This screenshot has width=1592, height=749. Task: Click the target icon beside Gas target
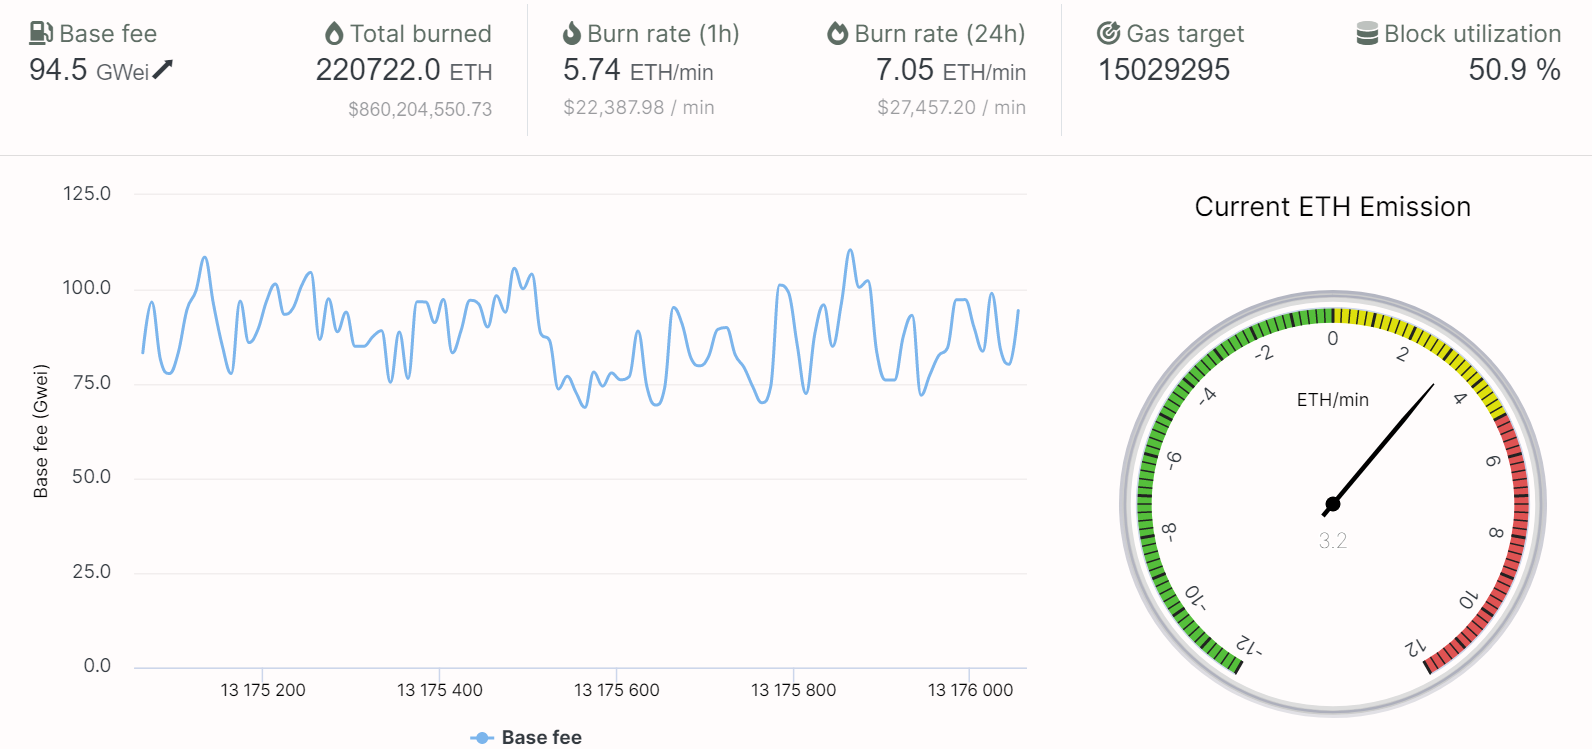[1108, 33]
